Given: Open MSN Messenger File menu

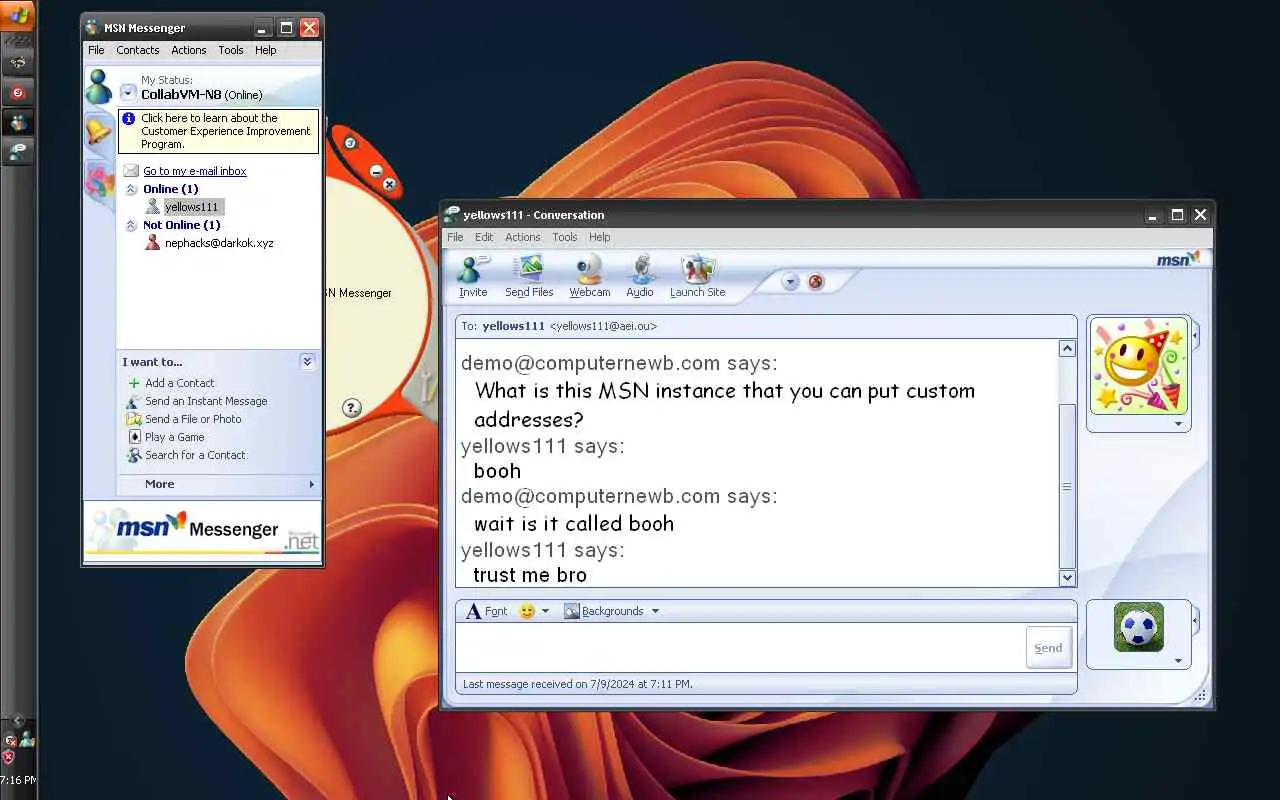Looking at the screenshot, I should pyautogui.click(x=96, y=50).
